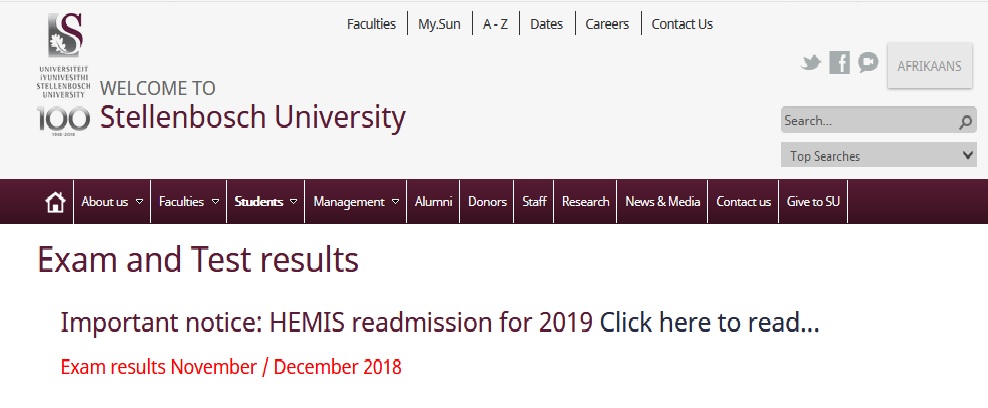This screenshot has width=988, height=408.
Task: Open the Facebook icon
Action: (840, 63)
